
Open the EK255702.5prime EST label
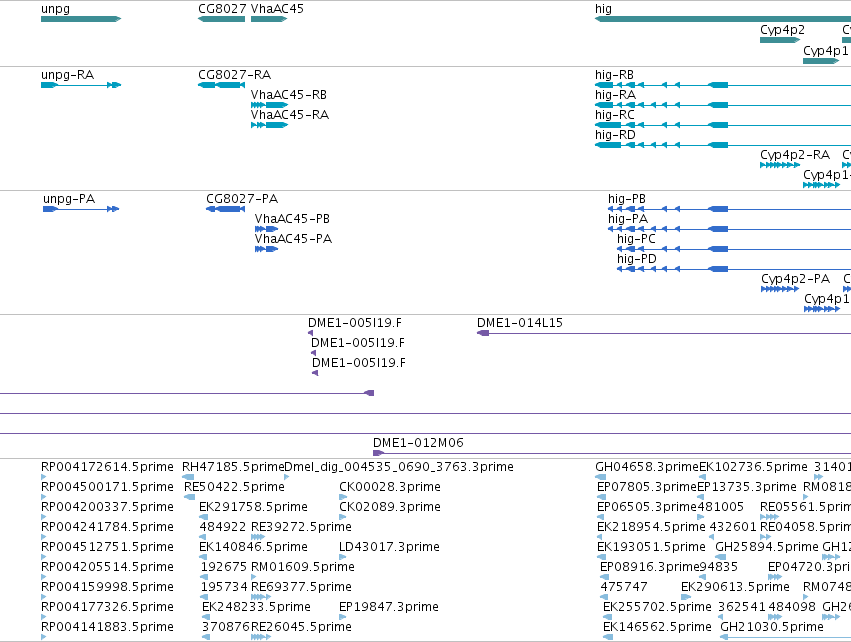657,607
